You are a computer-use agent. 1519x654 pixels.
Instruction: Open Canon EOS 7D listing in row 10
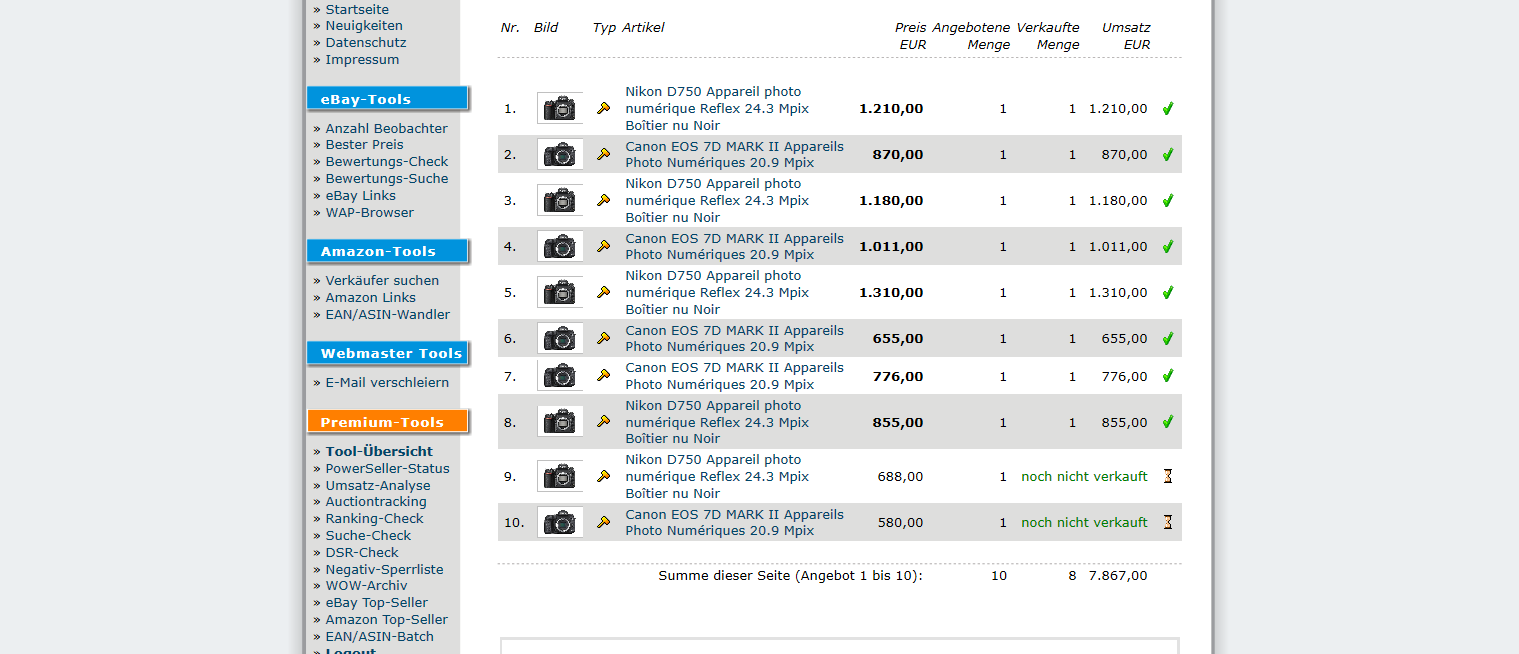[x=734, y=522]
